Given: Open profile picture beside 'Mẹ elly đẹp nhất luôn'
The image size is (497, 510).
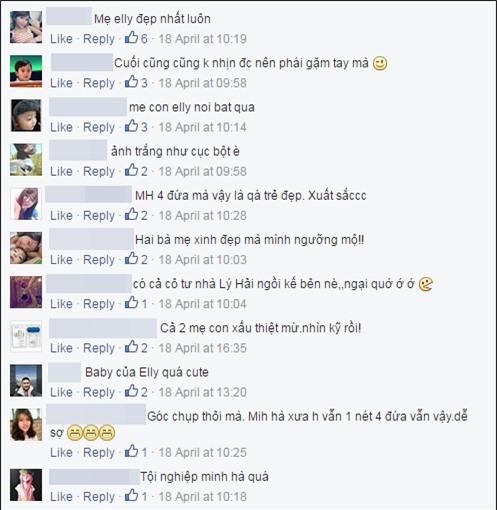Looking at the screenshot, I should (26, 27).
